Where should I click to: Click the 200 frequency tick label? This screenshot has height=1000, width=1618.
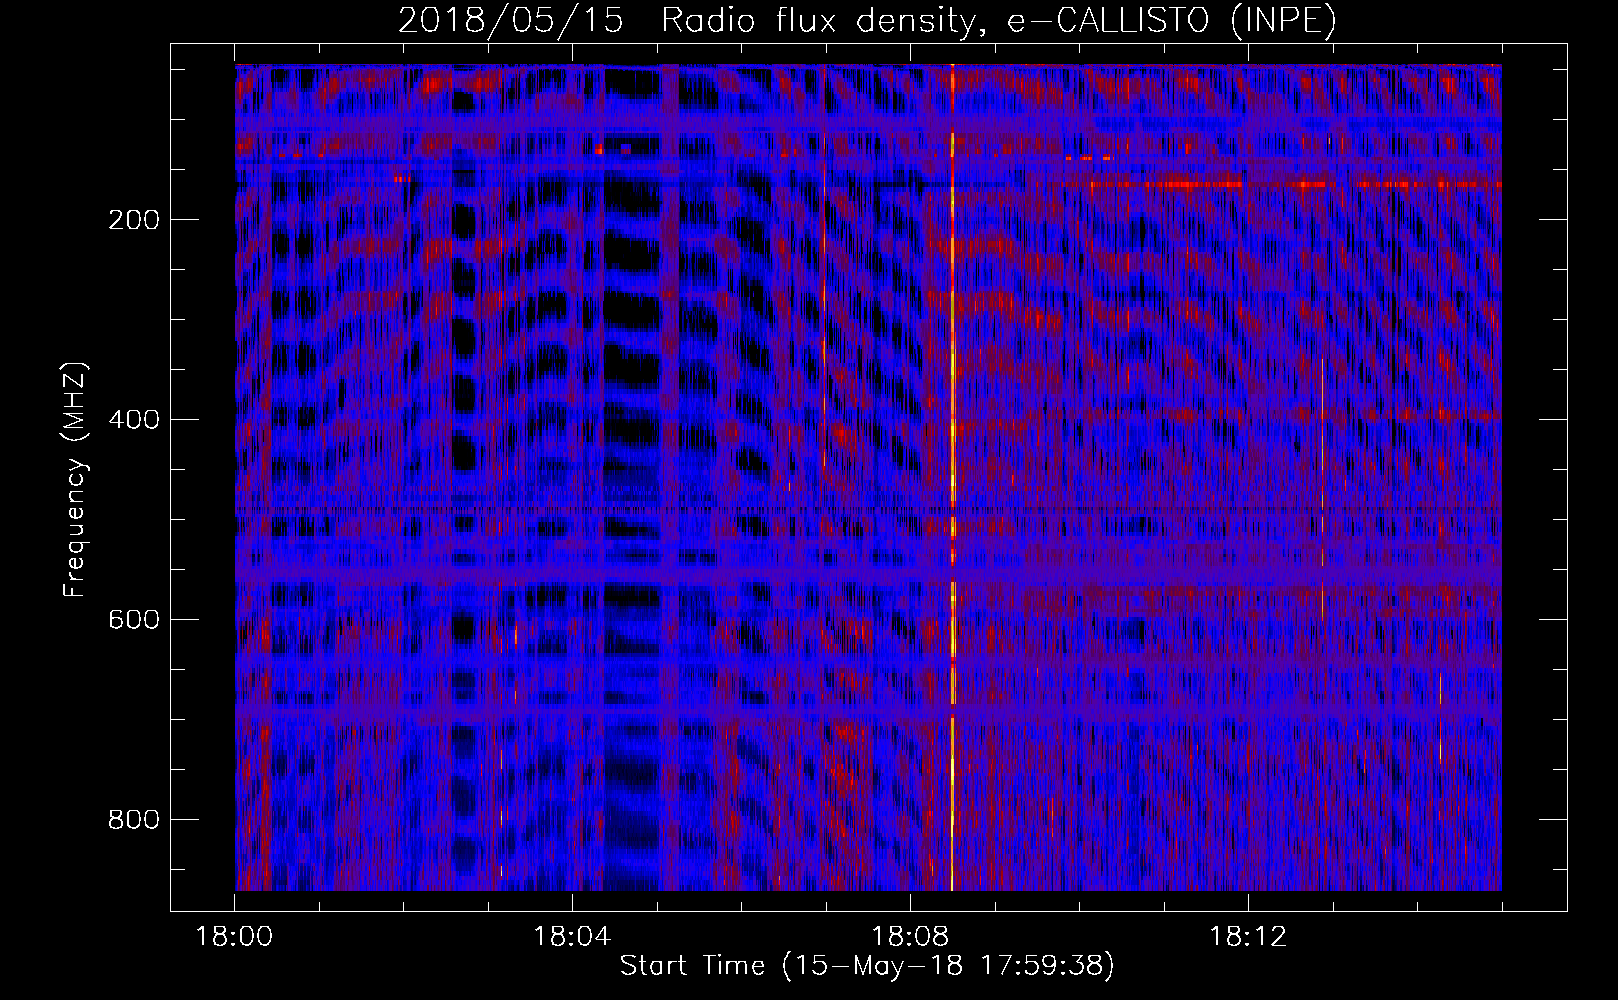point(134,220)
